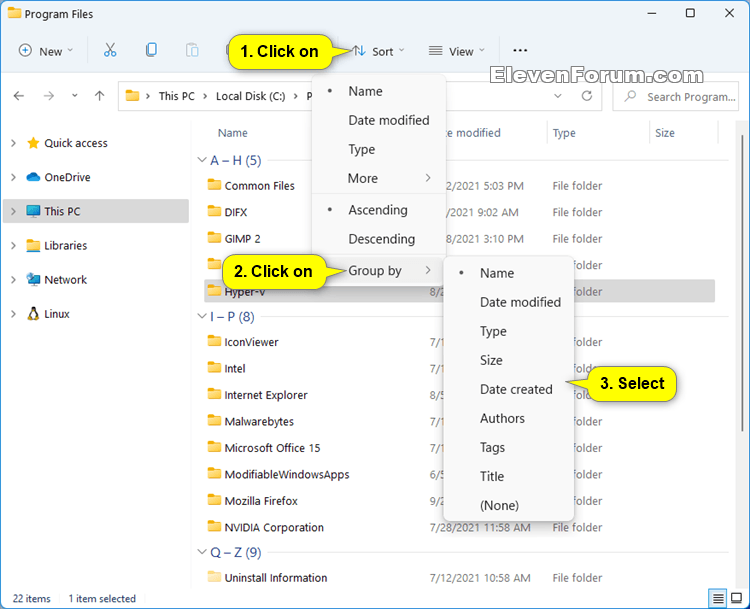Viewport: 750px width, 609px height.
Task: Open the See more ellipsis menu
Action: [520, 50]
